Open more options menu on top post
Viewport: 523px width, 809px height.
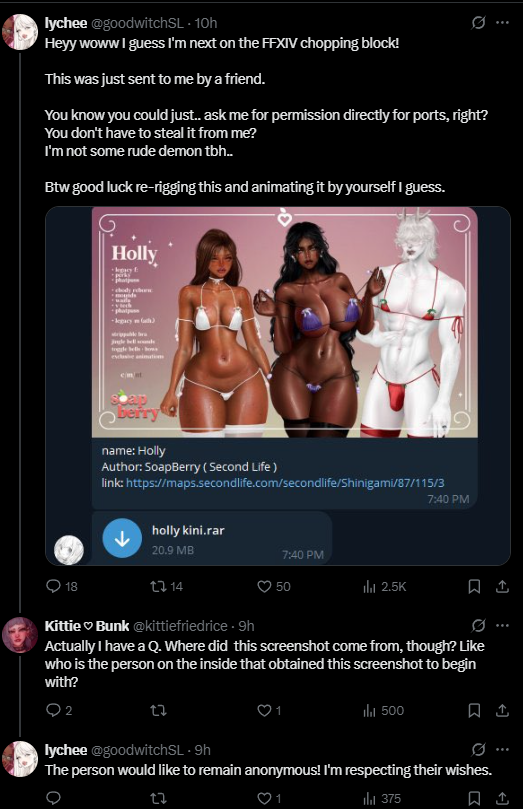pyautogui.click(x=502, y=23)
